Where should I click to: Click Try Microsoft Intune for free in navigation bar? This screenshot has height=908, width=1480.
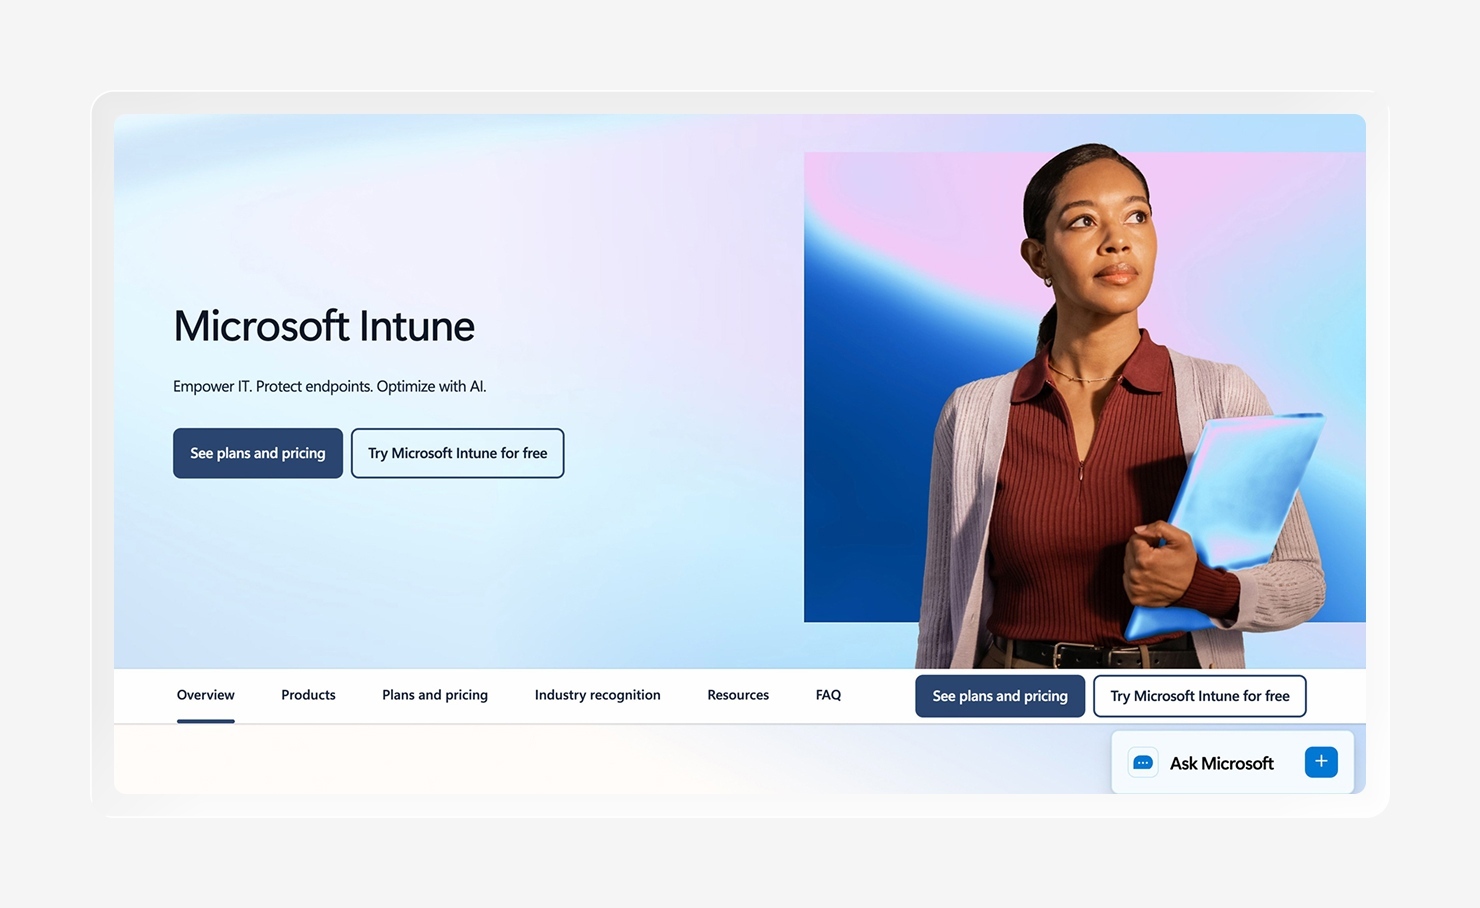[1200, 696]
